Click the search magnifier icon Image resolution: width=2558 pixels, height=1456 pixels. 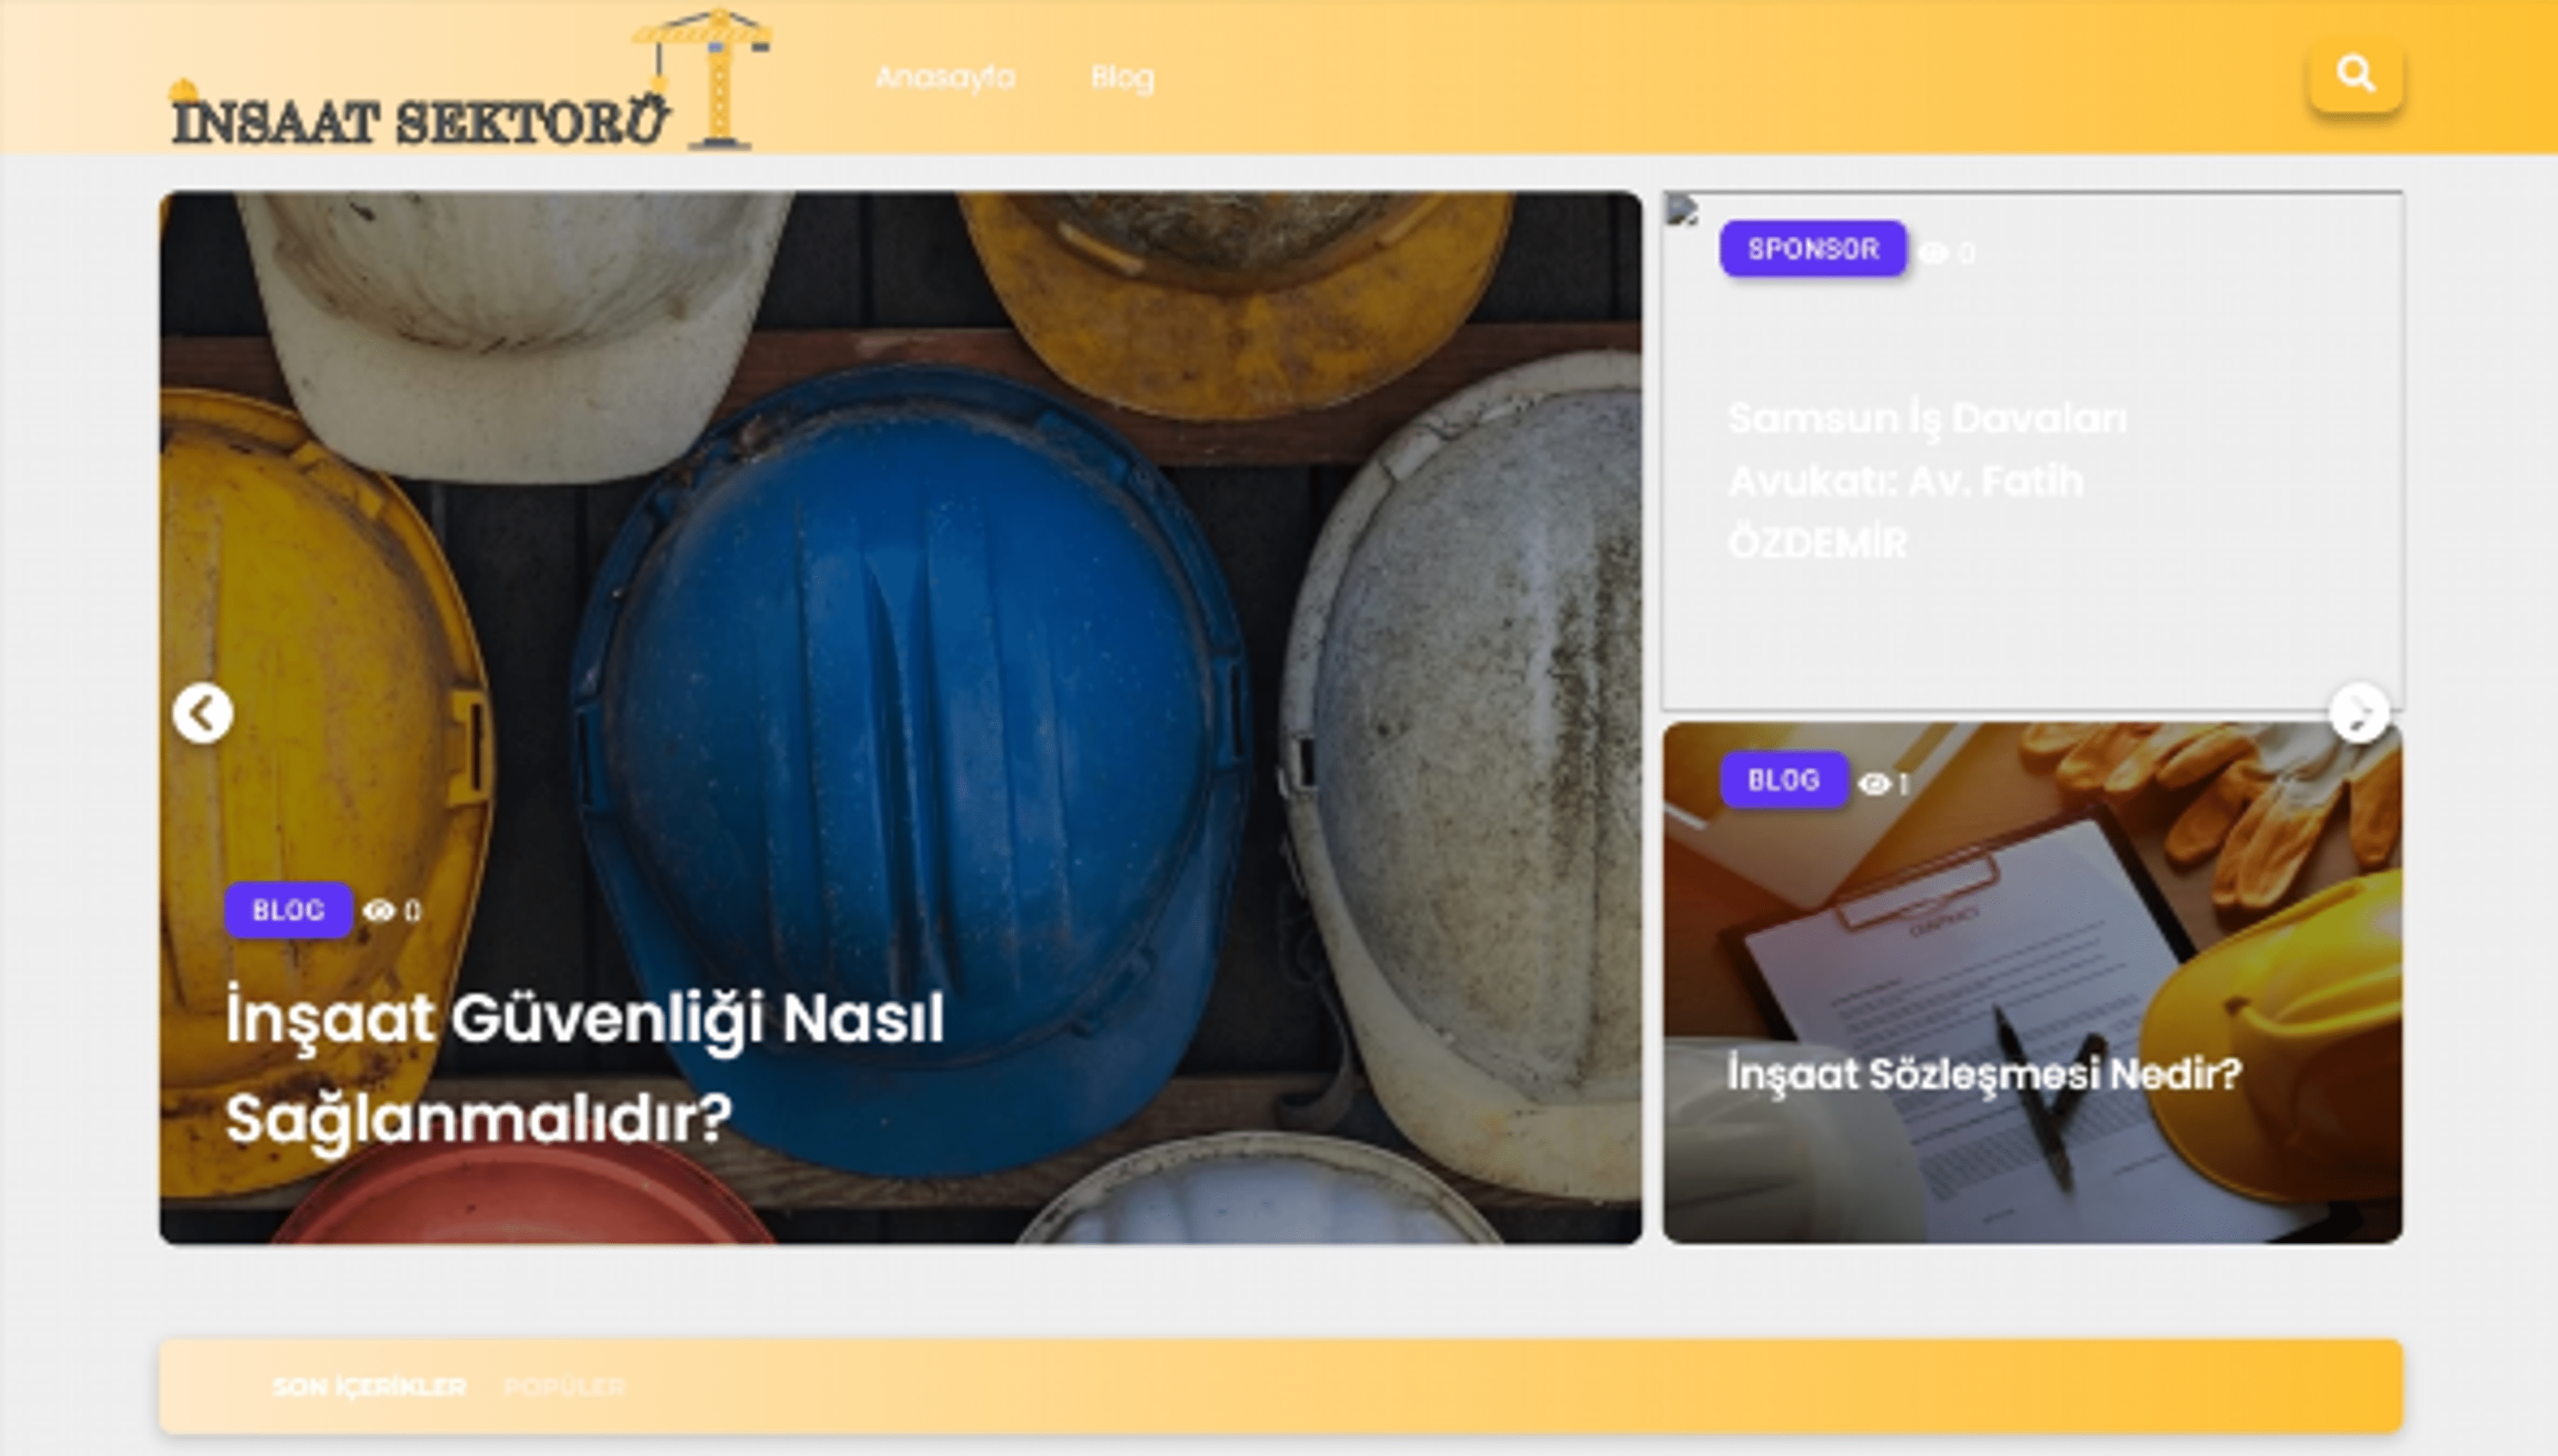tap(2355, 74)
